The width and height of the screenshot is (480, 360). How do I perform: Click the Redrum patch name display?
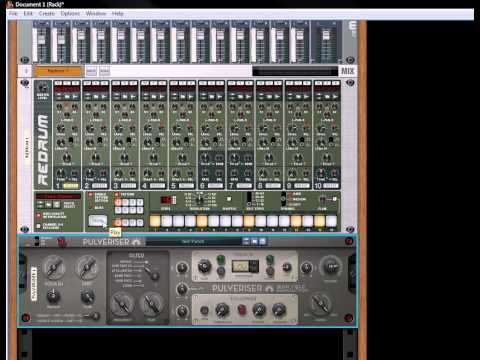coord(58,196)
